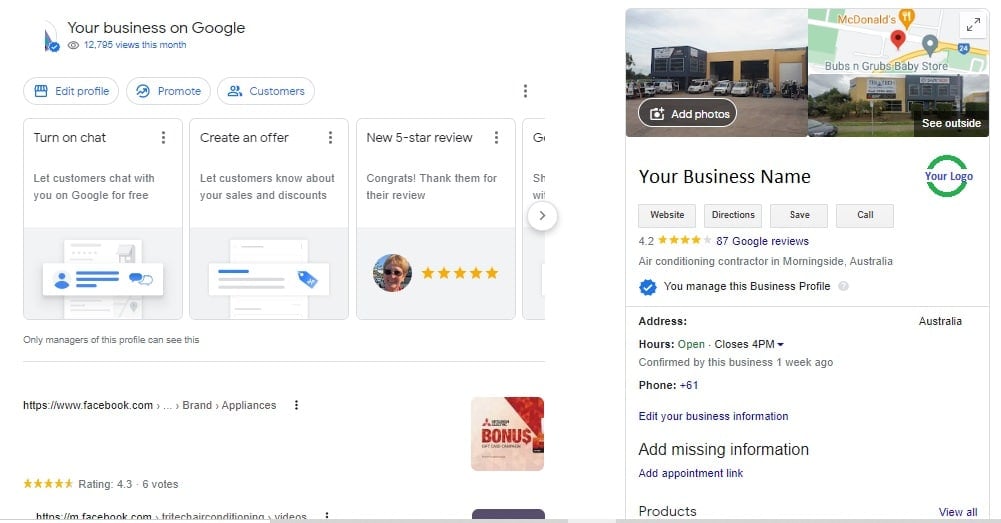Click the Your business on Google heading
Image resolution: width=1001 pixels, height=523 pixels.
156,27
